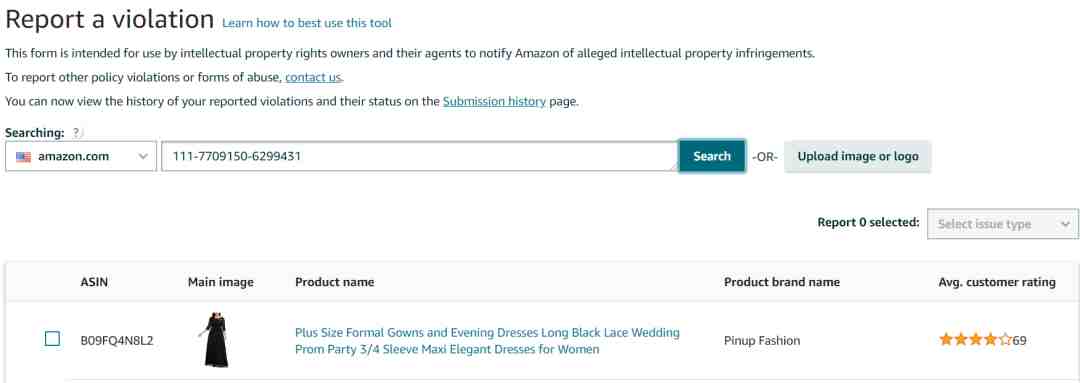The image size is (1080, 383).
Task: Click the Product name column header
Action: (334, 282)
